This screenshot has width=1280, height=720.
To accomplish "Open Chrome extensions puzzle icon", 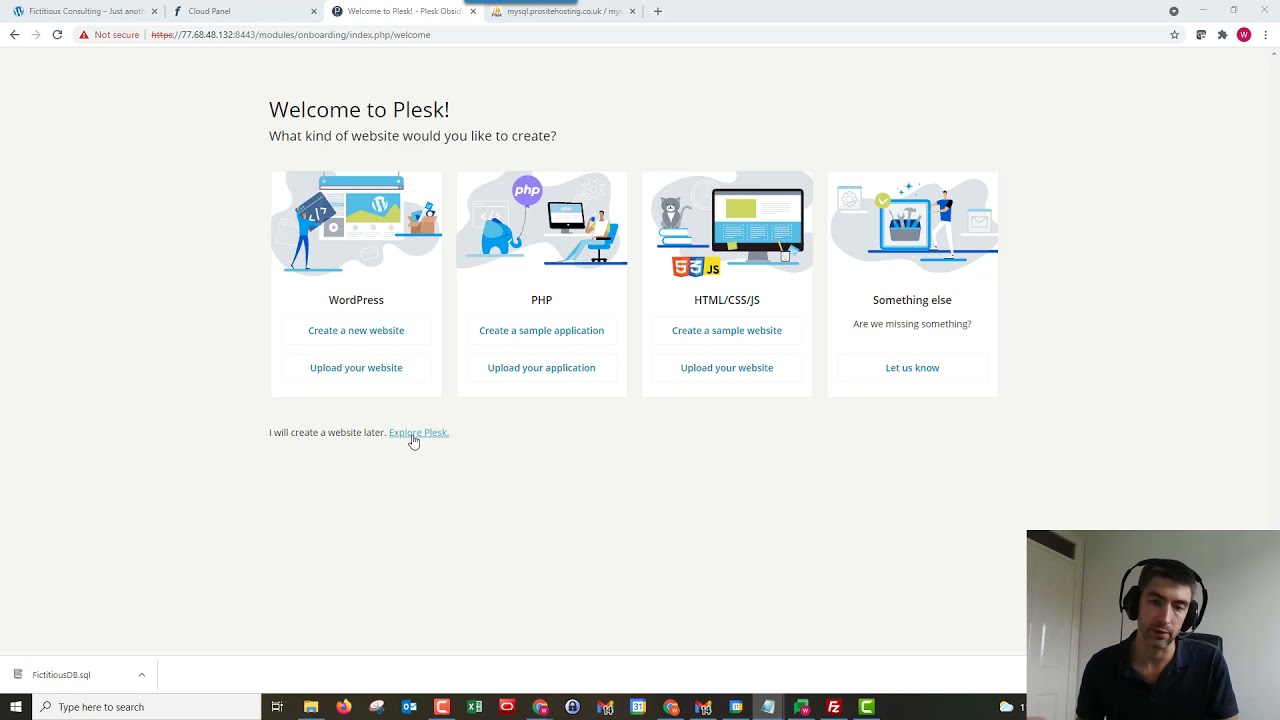I will (1222, 34).
